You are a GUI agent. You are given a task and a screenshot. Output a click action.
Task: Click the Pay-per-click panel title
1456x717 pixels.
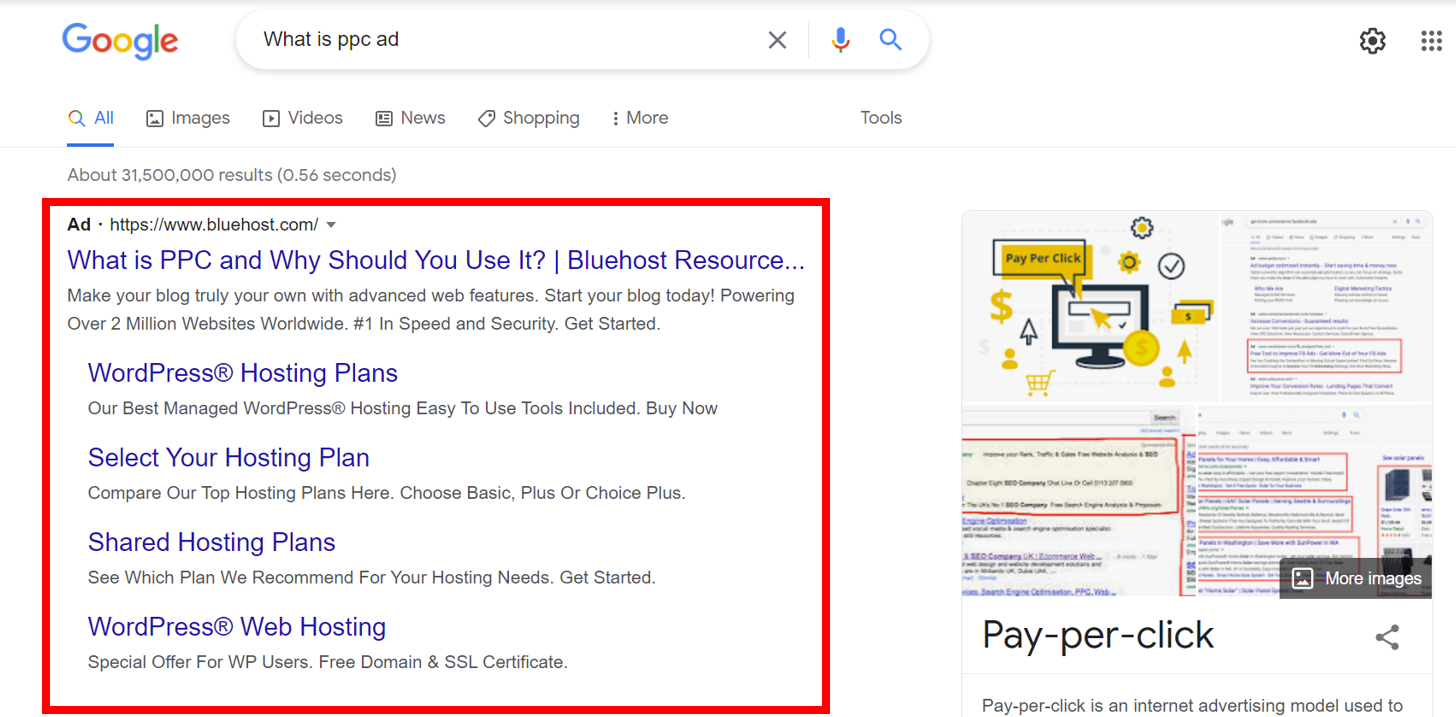pos(1098,636)
